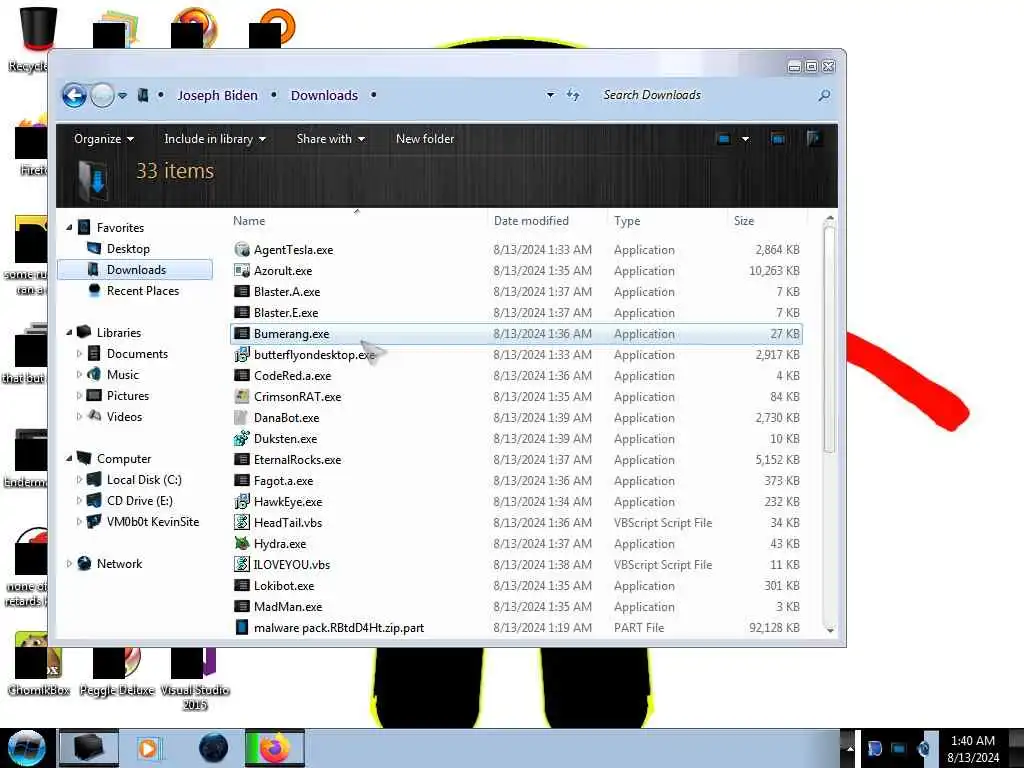The image size is (1024, 768).
Task: Click the AgentTesla.exe file icon
Action: coord(242,249)
